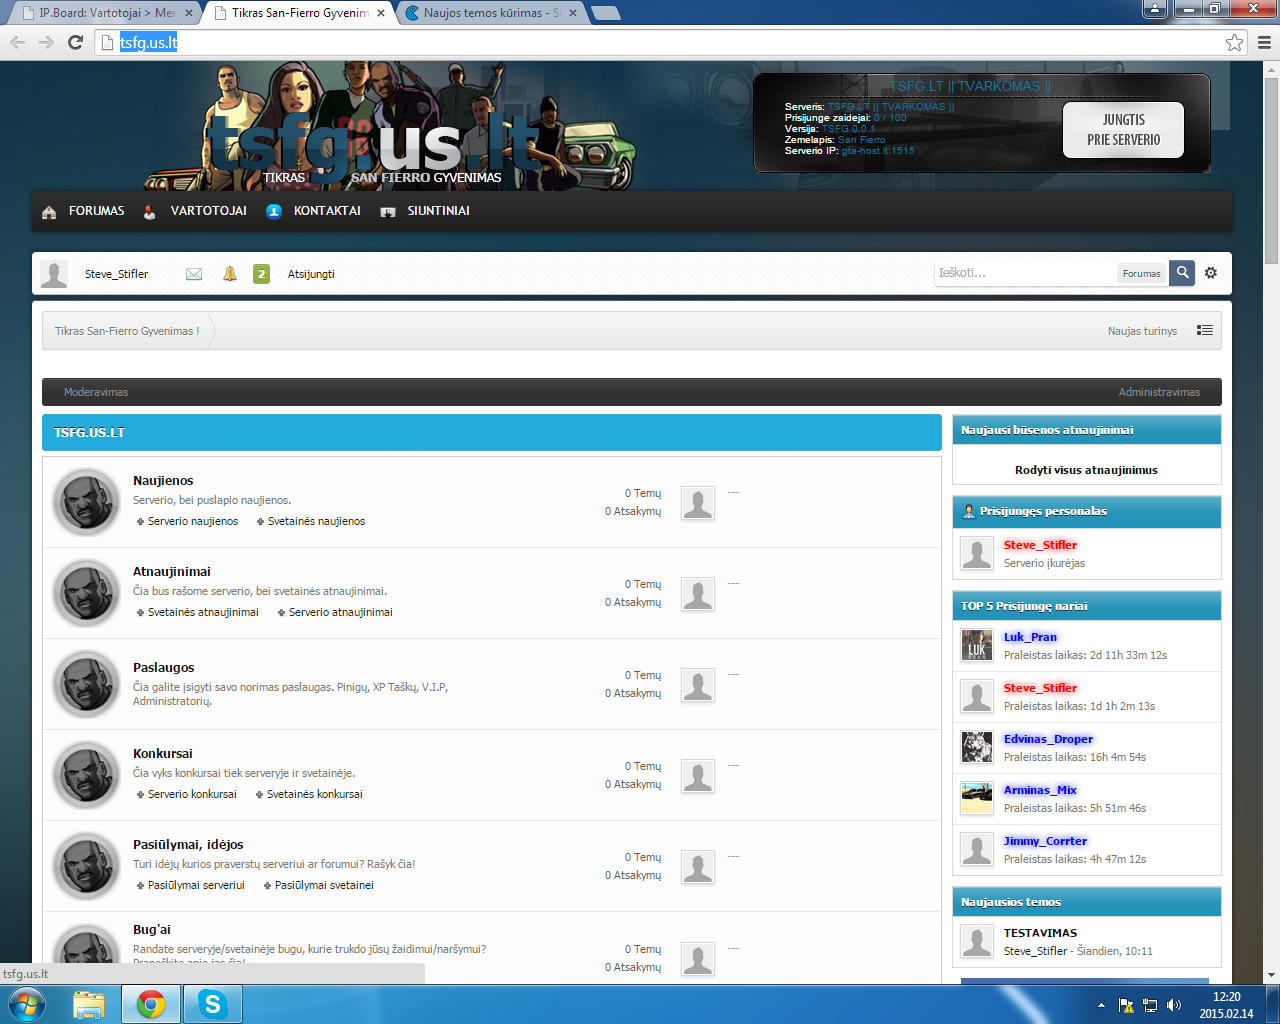Click the volume speaker tray icon
1280x1024 pixels.
click(x=1174, y=1005)
